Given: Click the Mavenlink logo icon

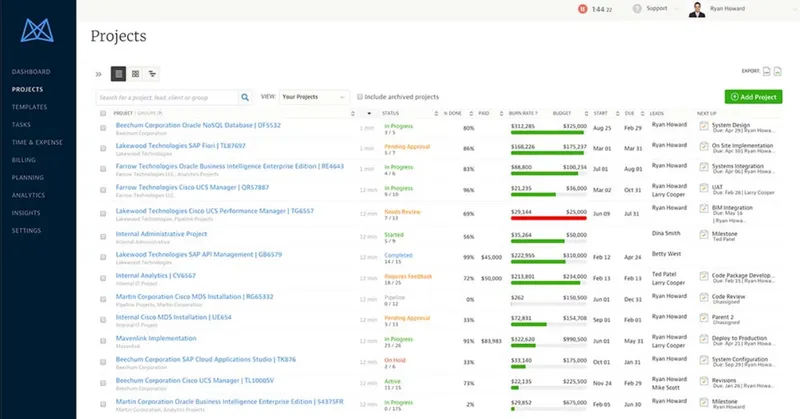Looking at the screenshot, I should (x=37, y=30).
